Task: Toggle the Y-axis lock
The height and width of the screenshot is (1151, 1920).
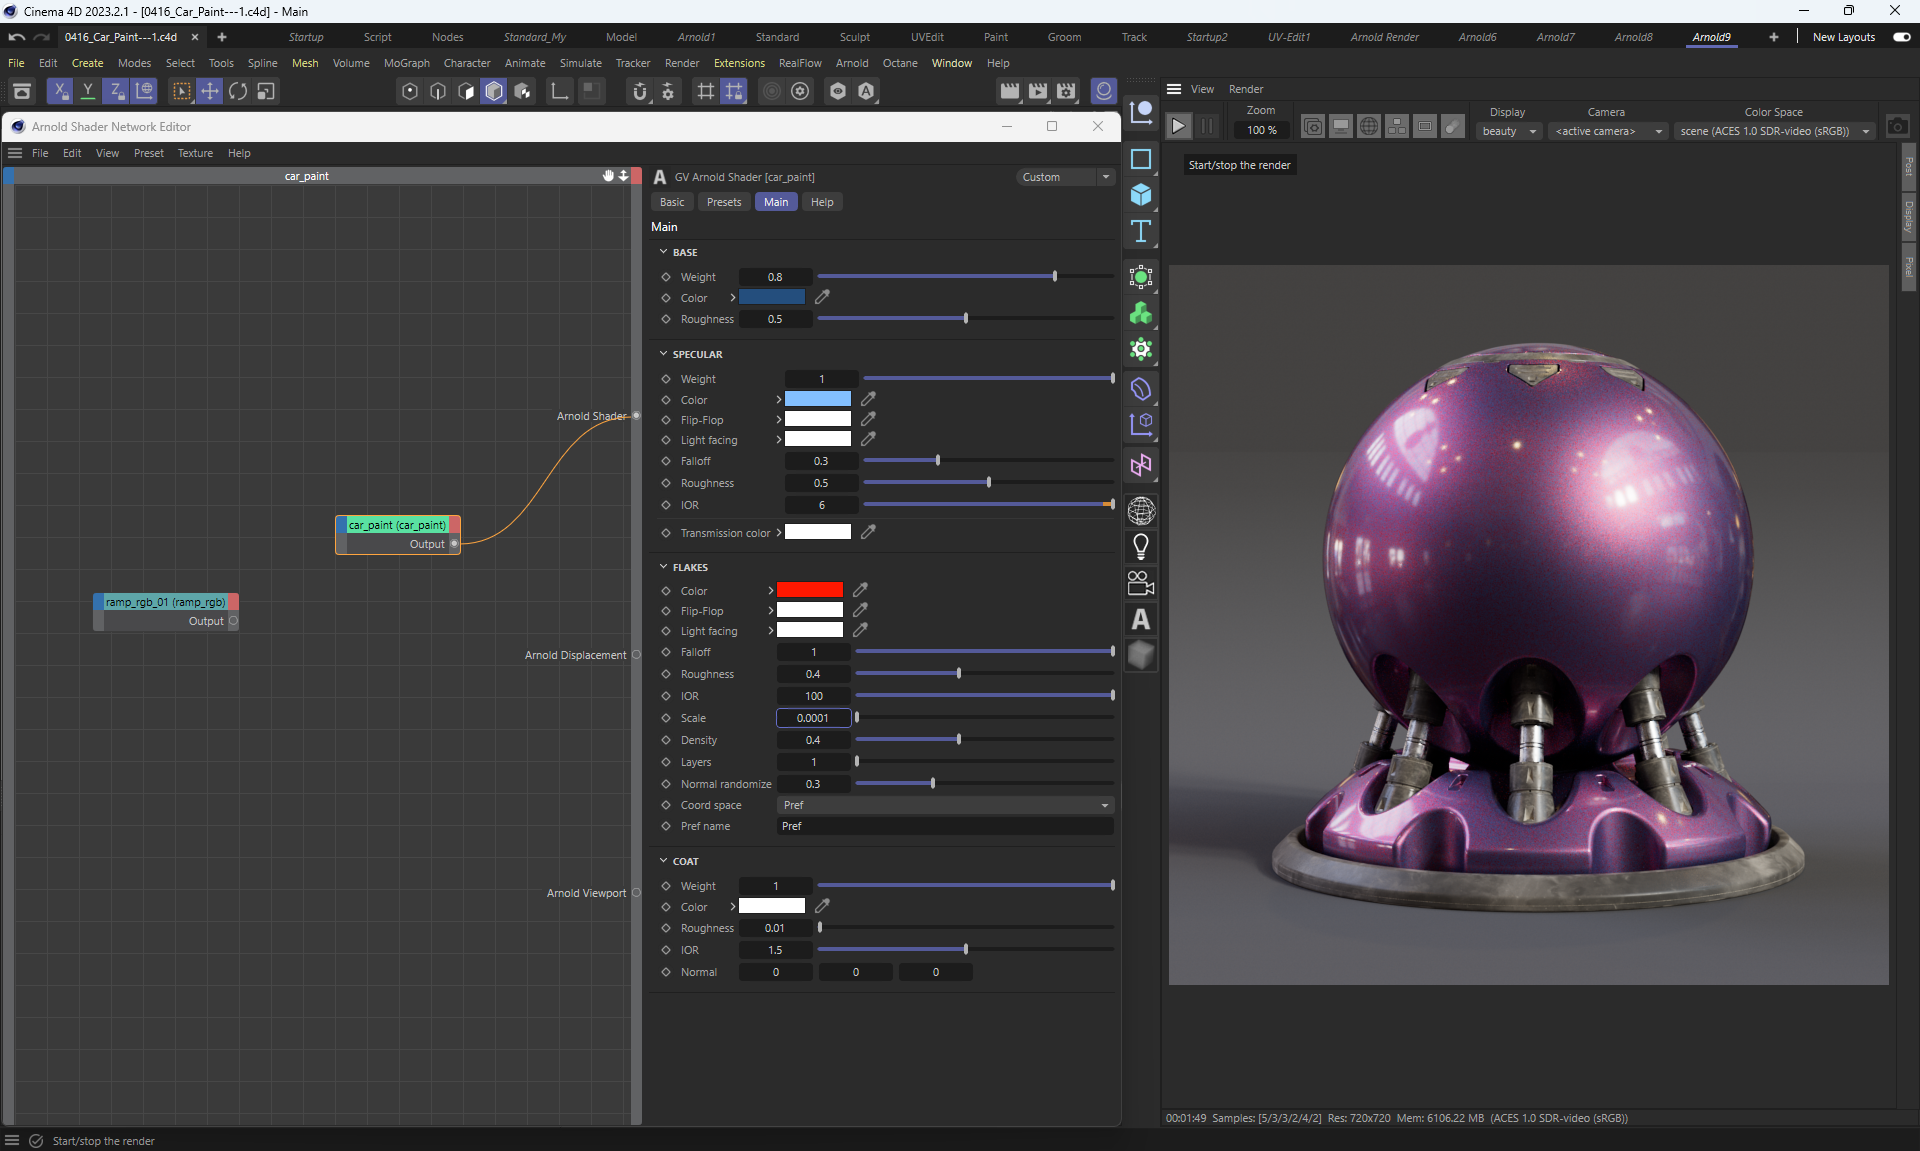Action: [88, 91]
